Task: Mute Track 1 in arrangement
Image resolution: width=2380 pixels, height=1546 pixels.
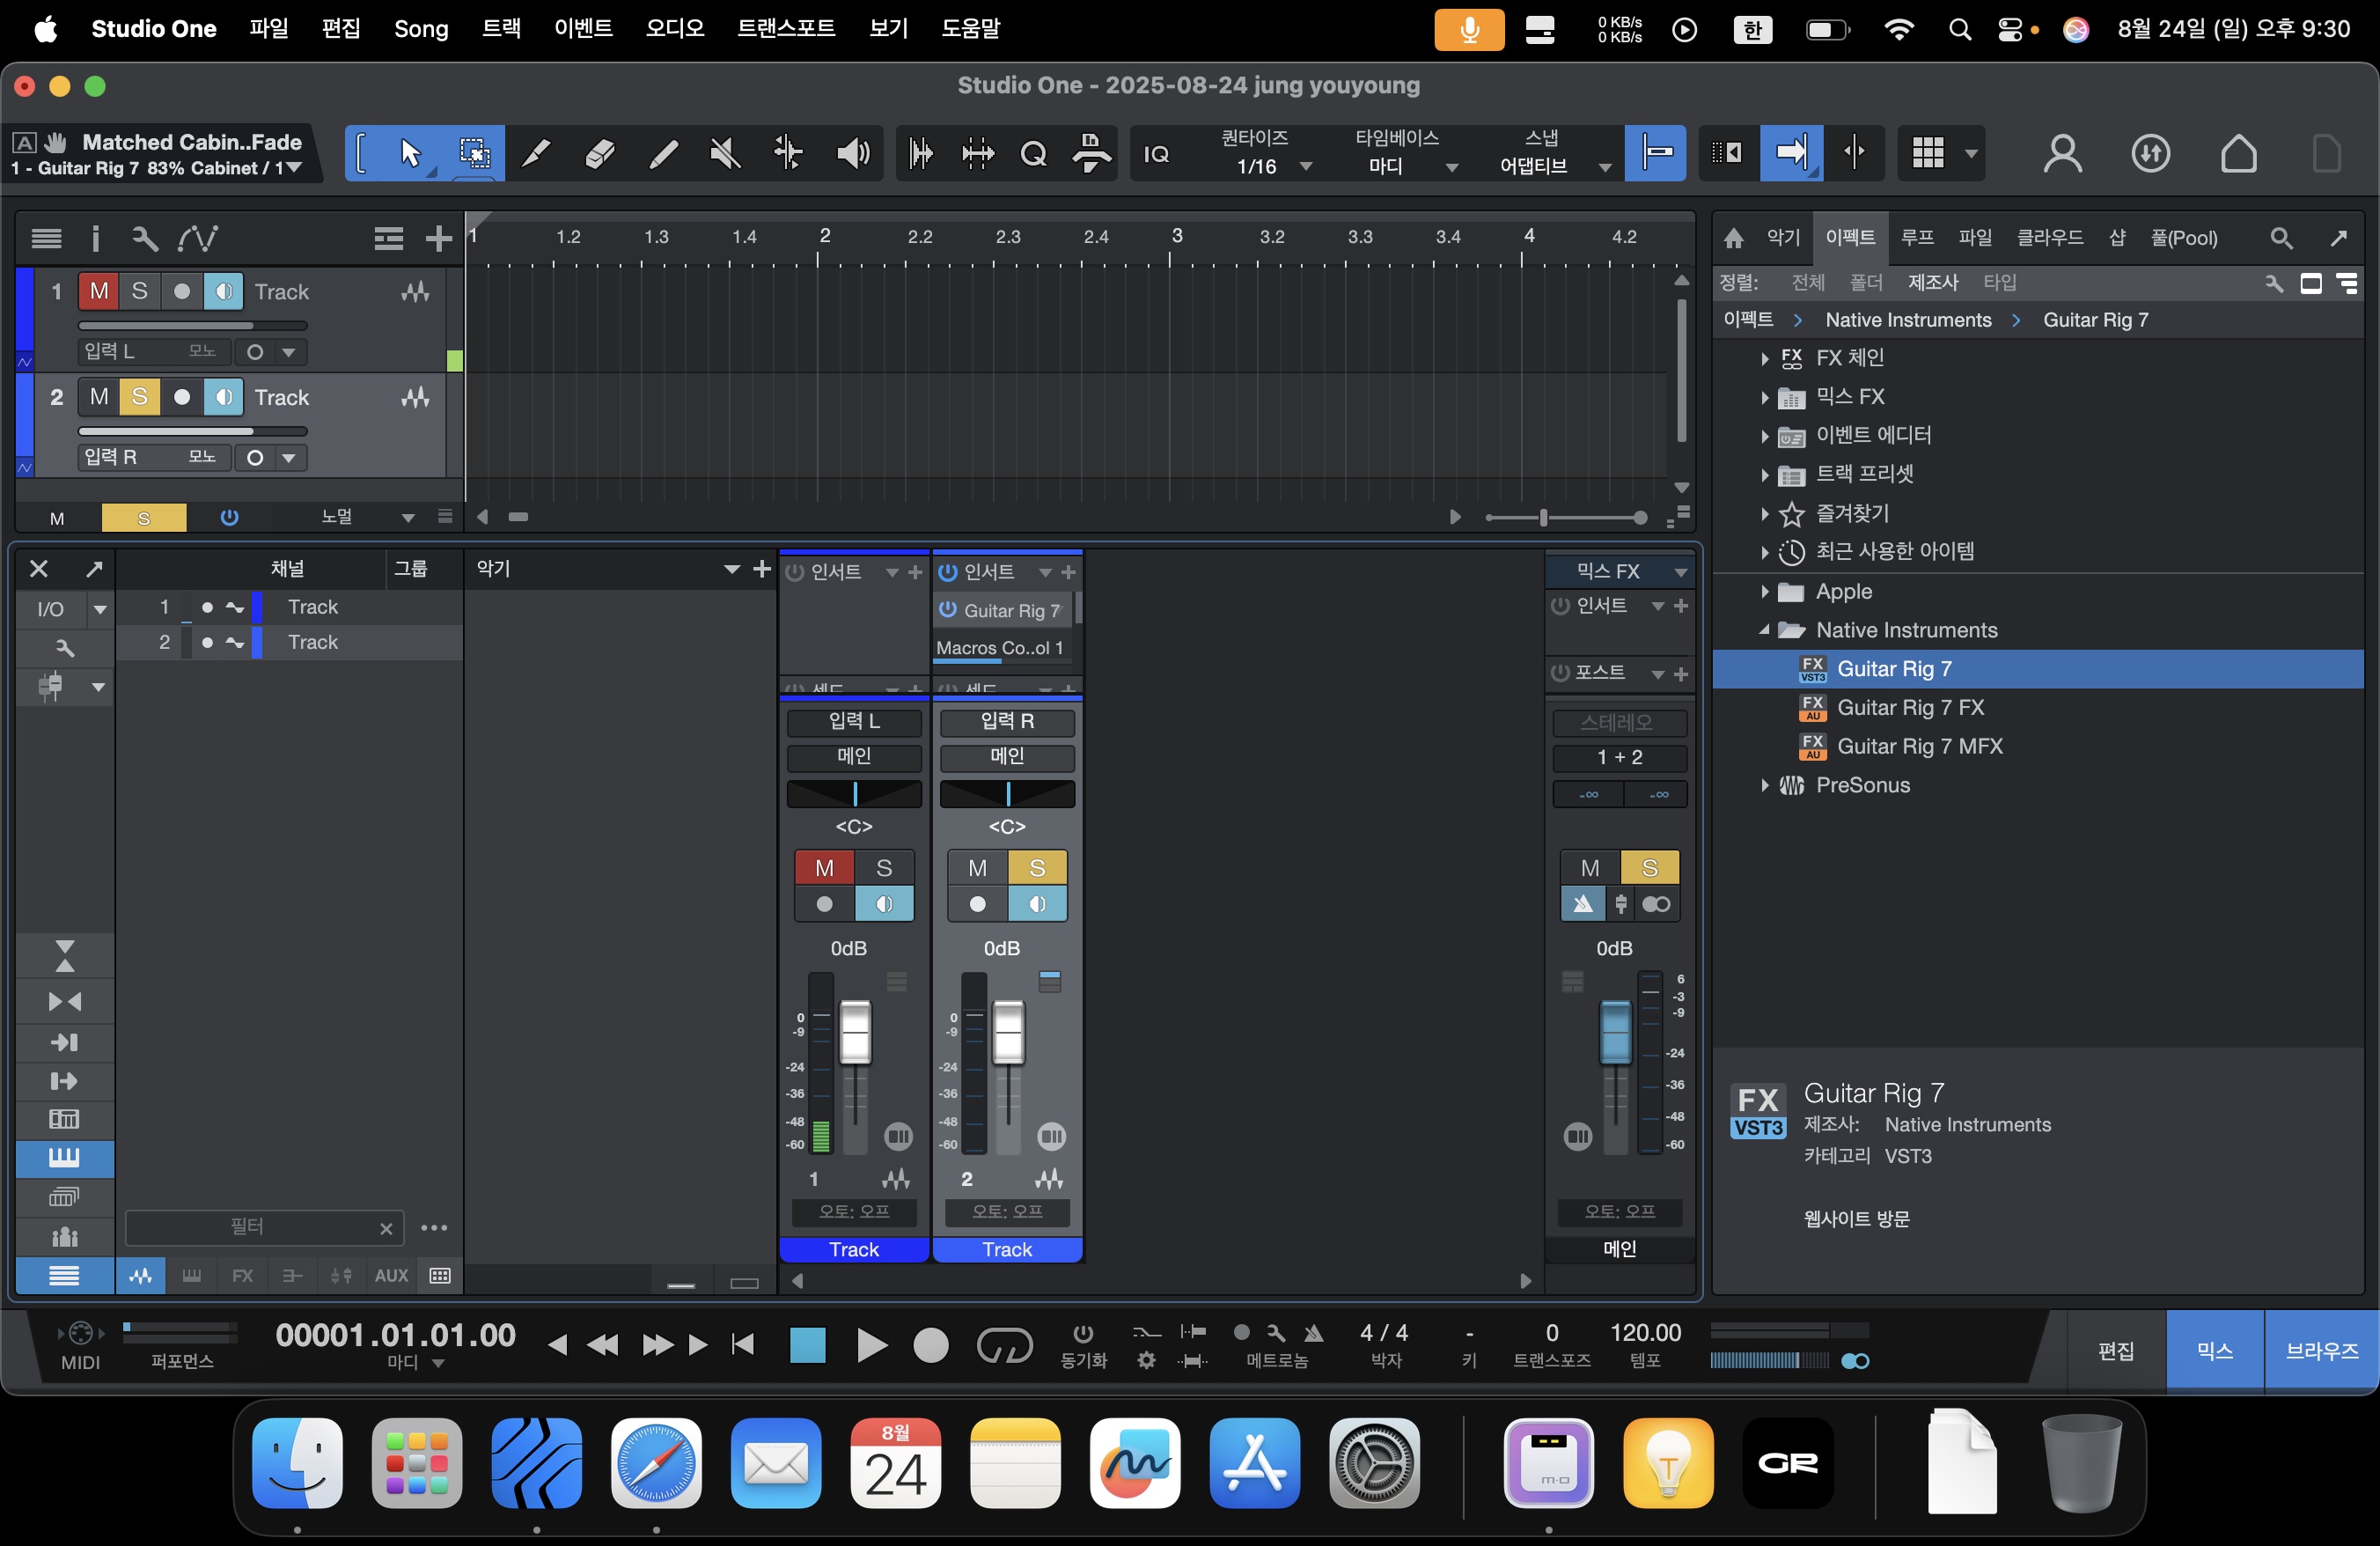Action: [x=98, y=291]
